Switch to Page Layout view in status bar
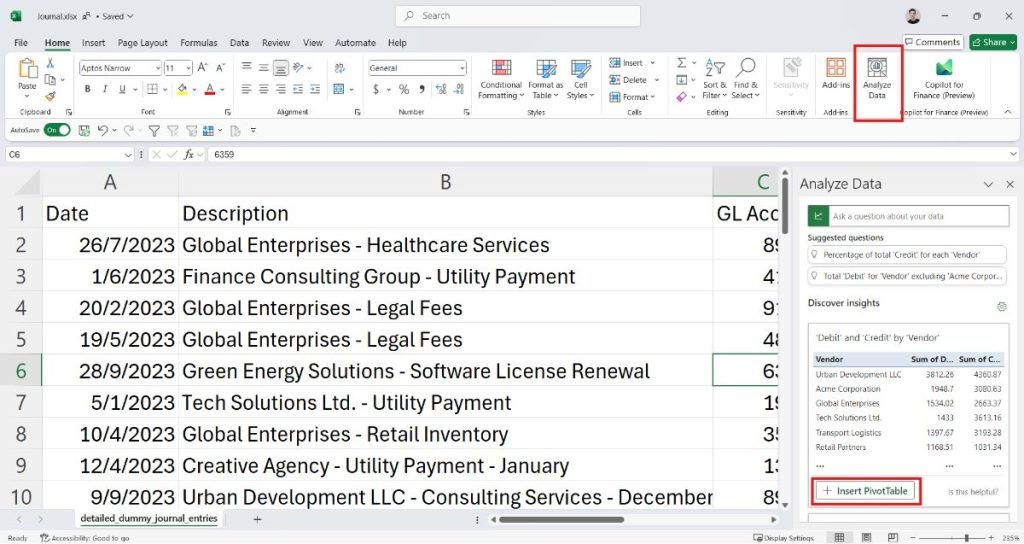1024x544 pixels. pyautogui.click(x=866, y=537)
